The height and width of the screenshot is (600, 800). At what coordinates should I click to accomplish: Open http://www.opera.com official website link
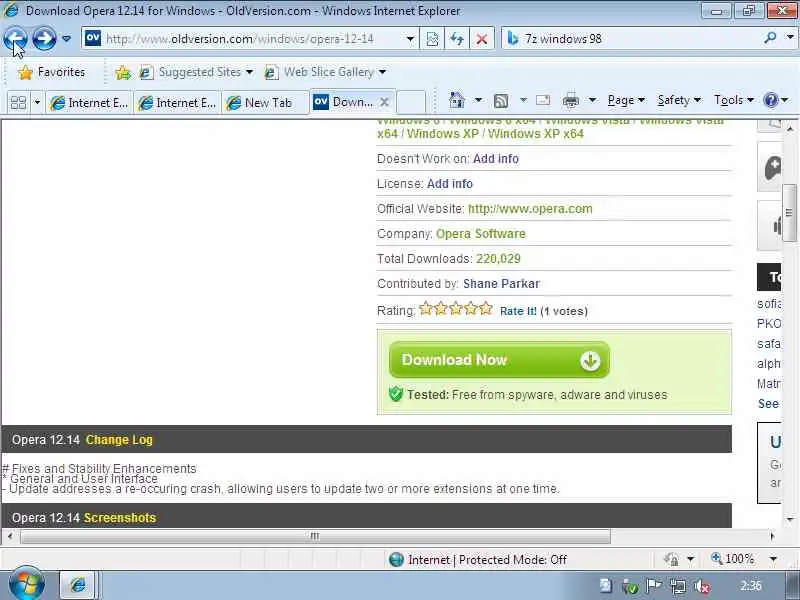(530, 209)
